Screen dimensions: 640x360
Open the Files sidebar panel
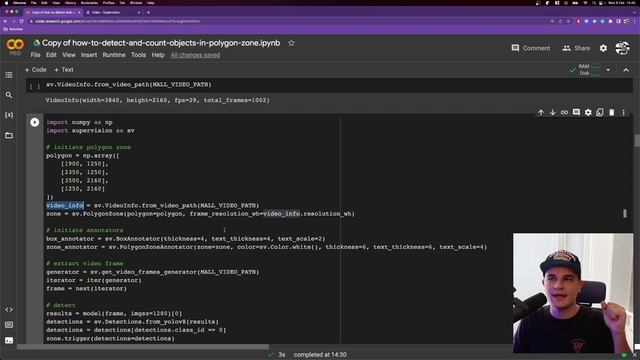coord(9,135)
